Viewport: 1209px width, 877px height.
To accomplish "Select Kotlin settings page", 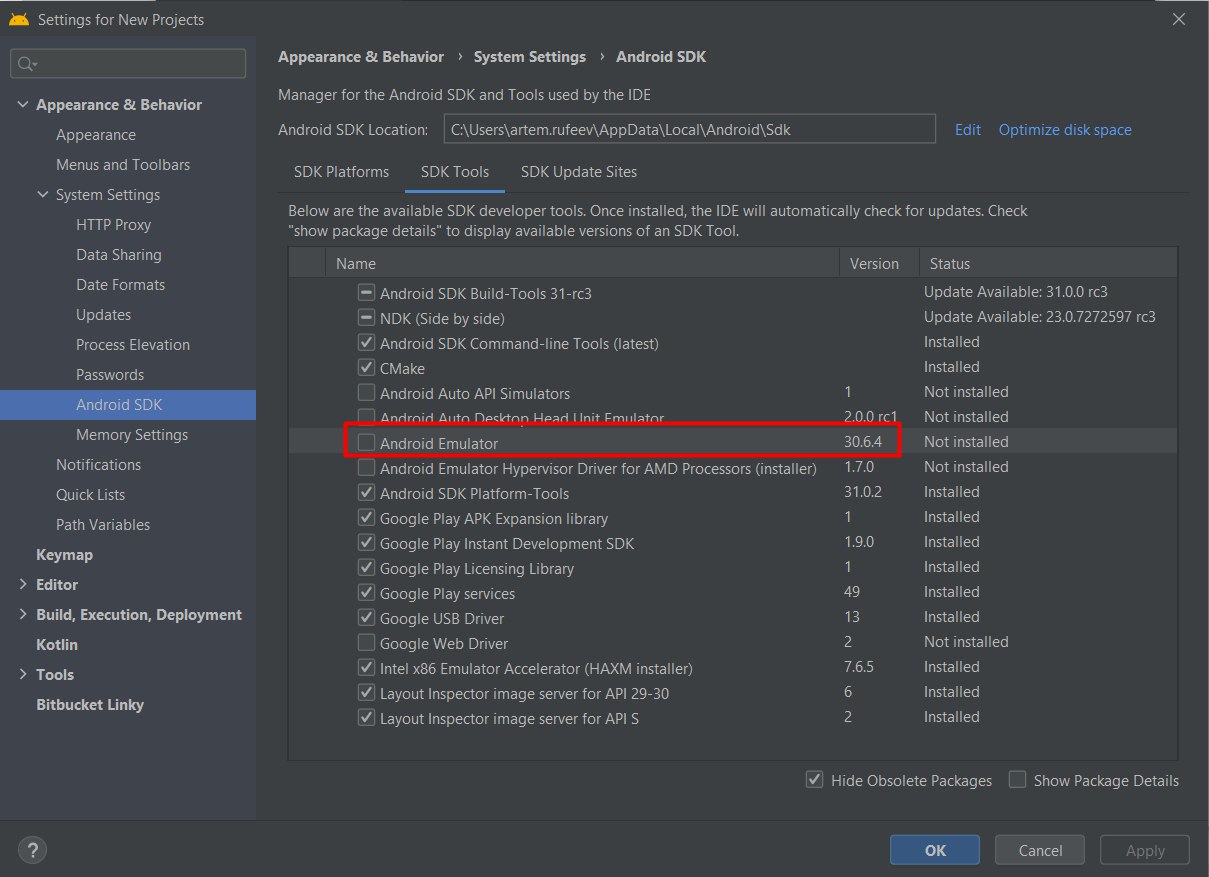I will [57, 644].
